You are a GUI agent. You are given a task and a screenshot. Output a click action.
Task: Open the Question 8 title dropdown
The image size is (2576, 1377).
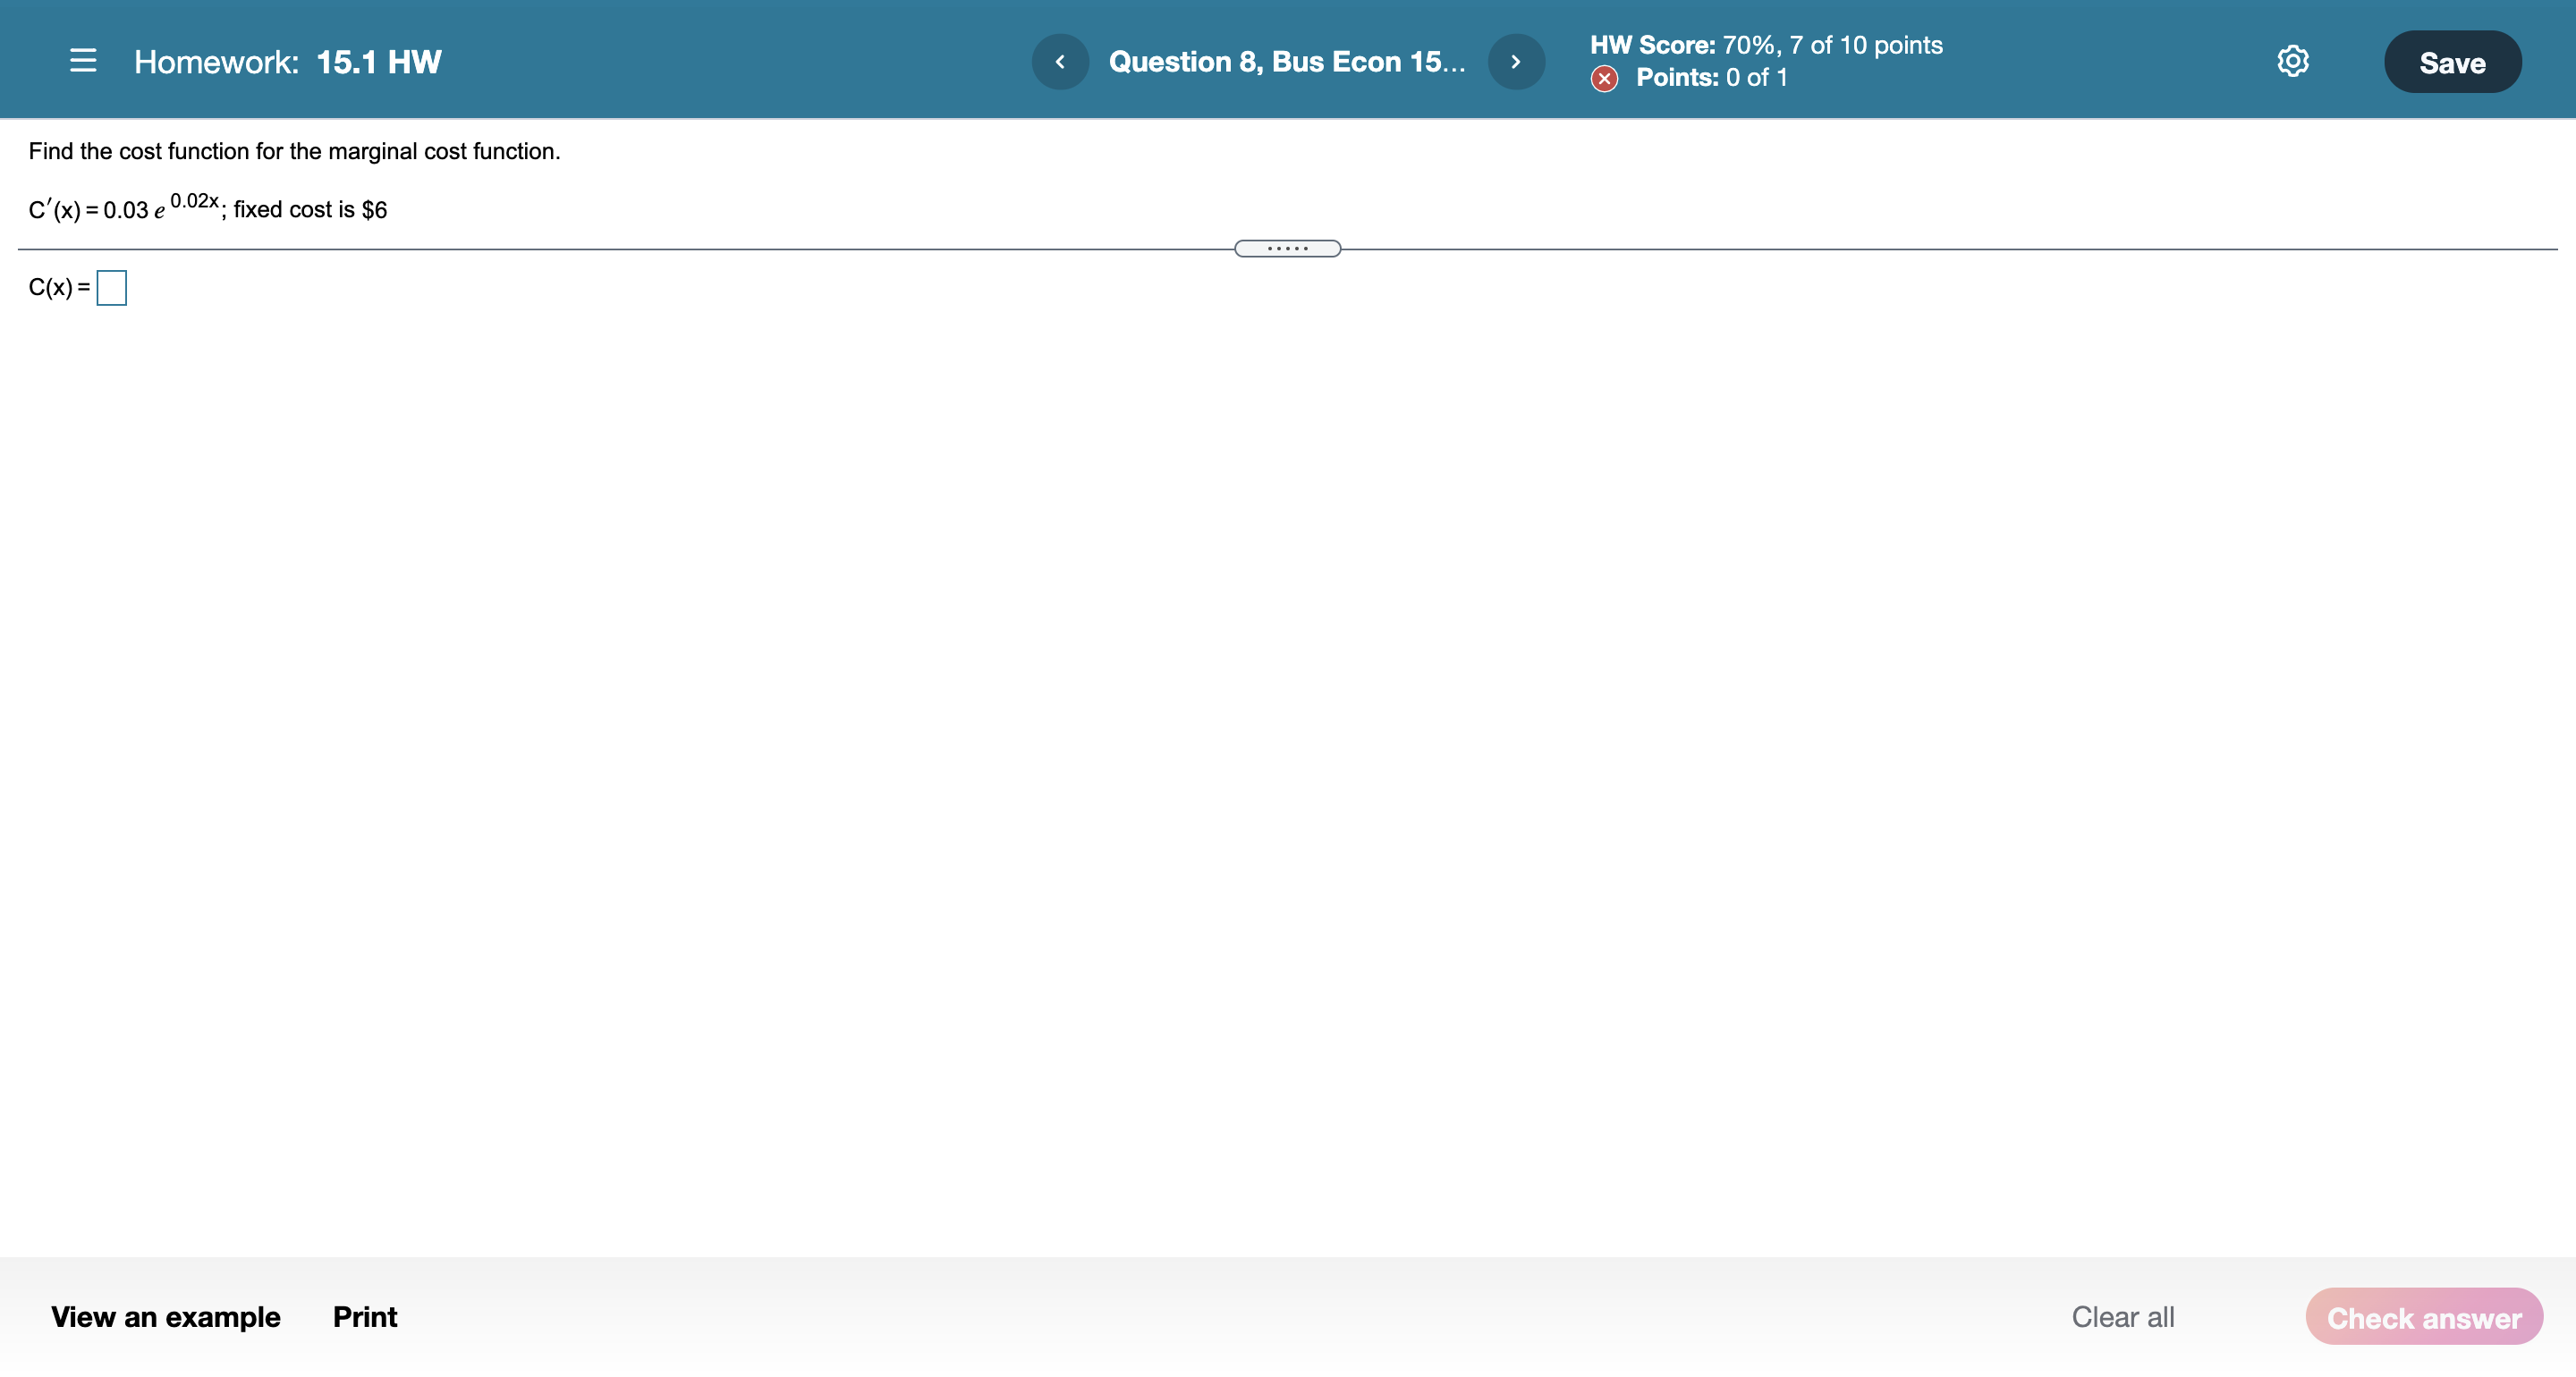pyautogui.click(x=1287, y=62)
